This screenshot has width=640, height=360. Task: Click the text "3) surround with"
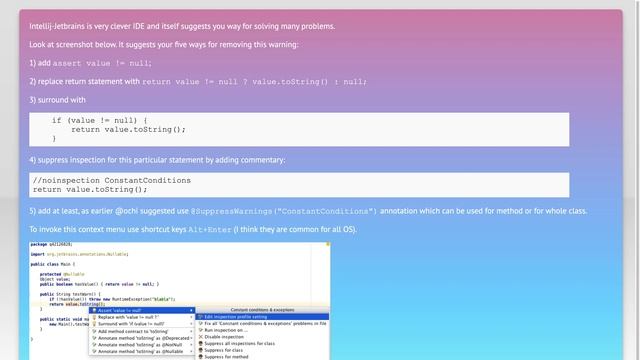[58, 100]
